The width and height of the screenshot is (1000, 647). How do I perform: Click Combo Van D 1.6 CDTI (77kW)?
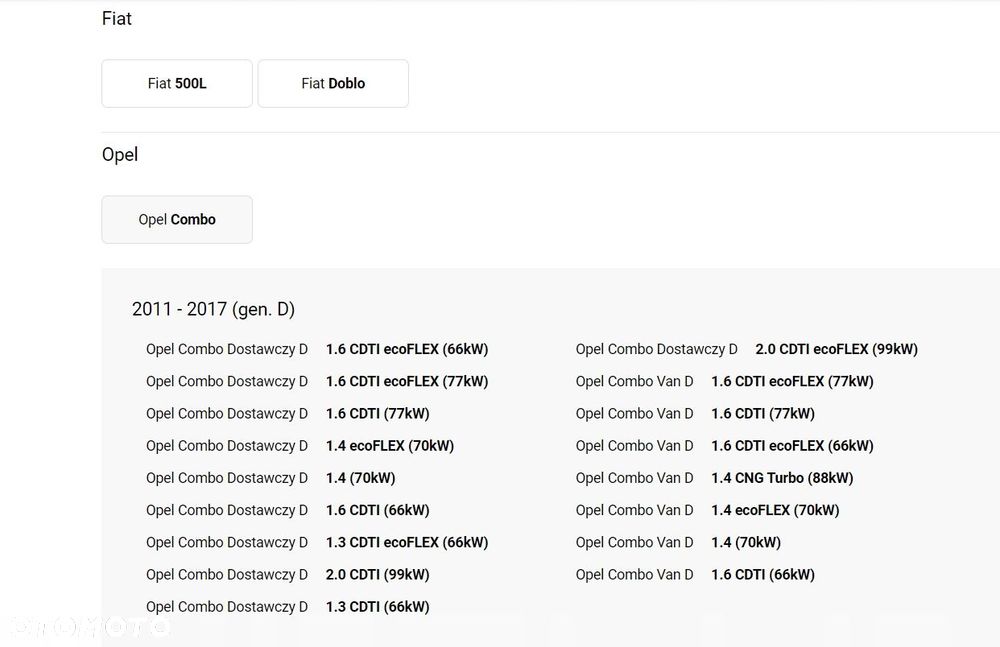pos(695,414)
